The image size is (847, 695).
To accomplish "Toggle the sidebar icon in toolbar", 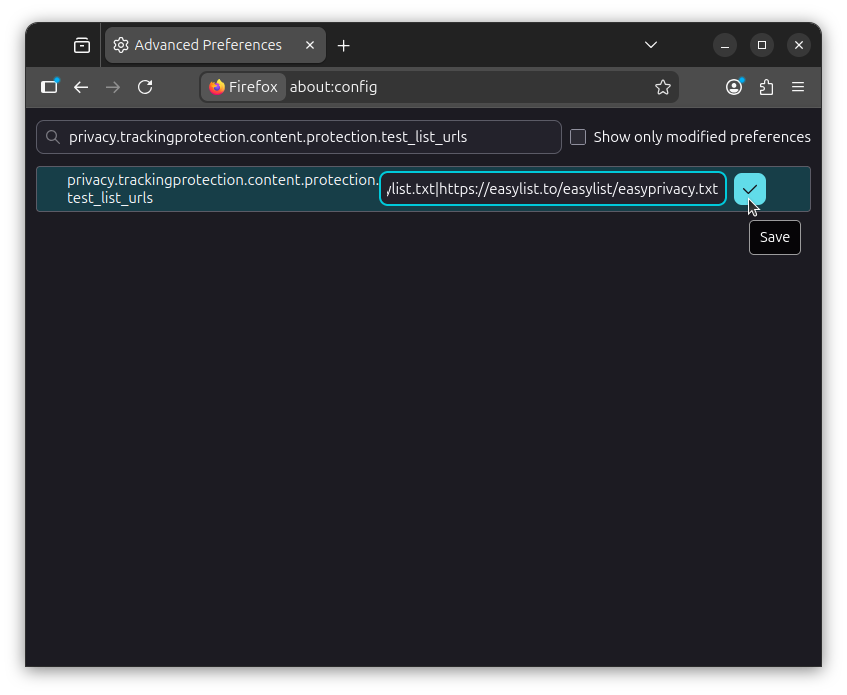I will tap(49, 87).
